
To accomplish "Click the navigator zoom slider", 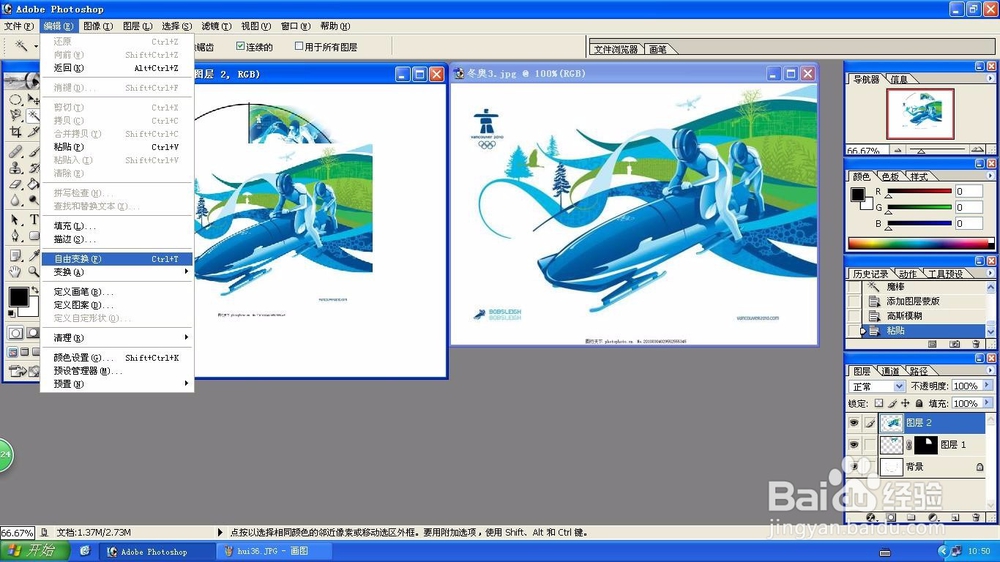I will click(938, 150).
